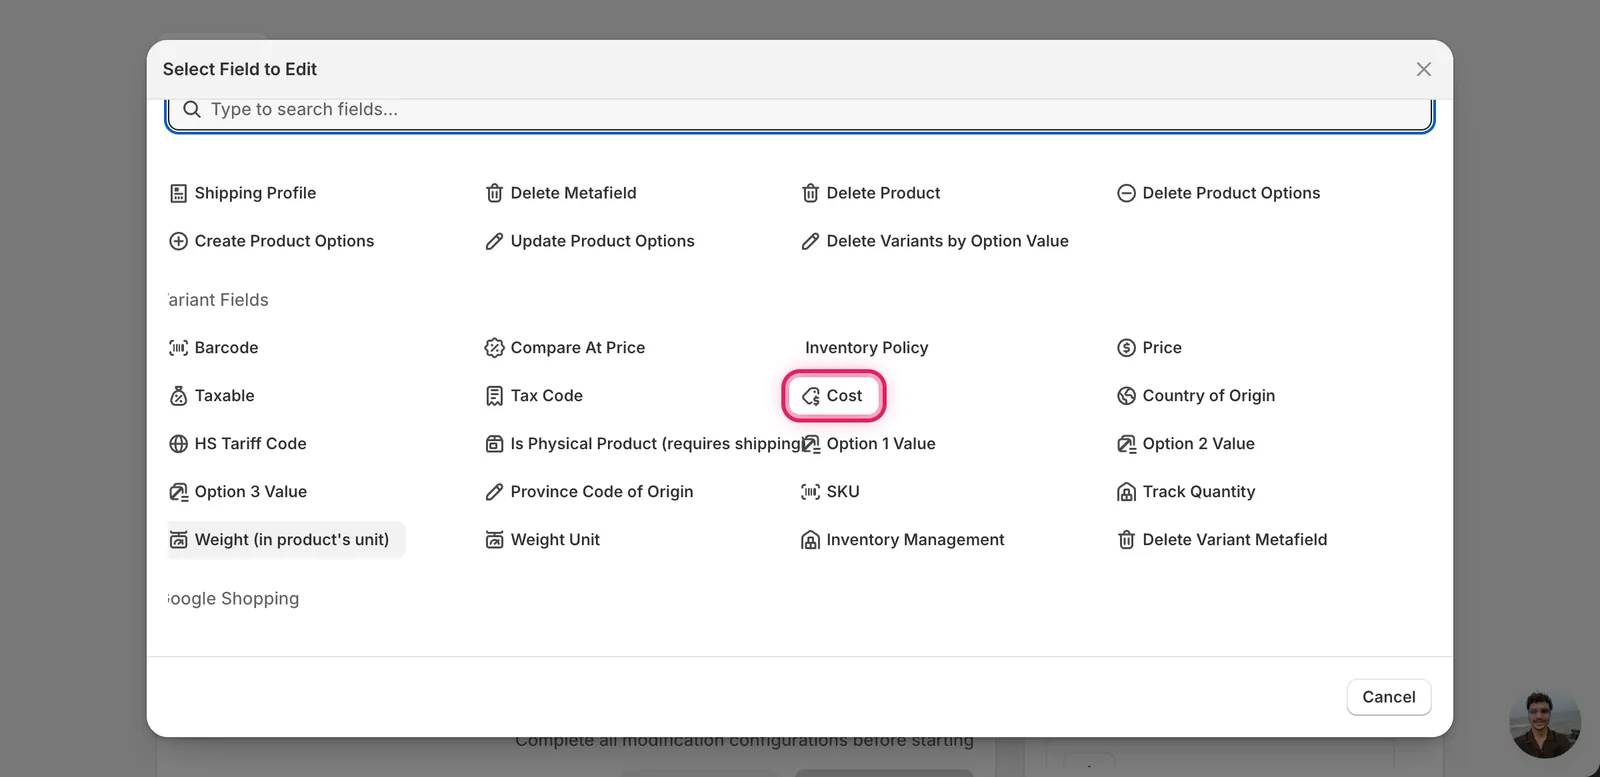Click the Inventory Management icon
The image size is (1600, 777).
tap(810, 540)
